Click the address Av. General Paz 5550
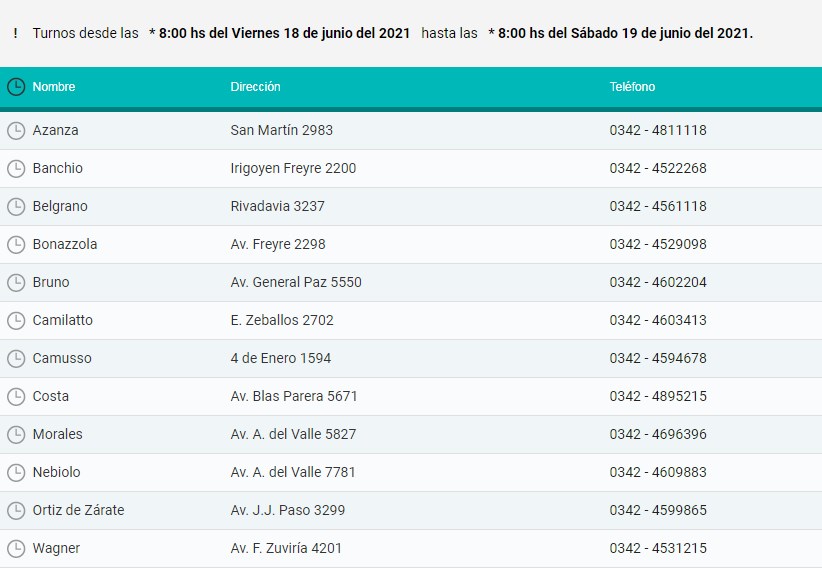The height and width of the screenshot is (586, 822). 295,282
